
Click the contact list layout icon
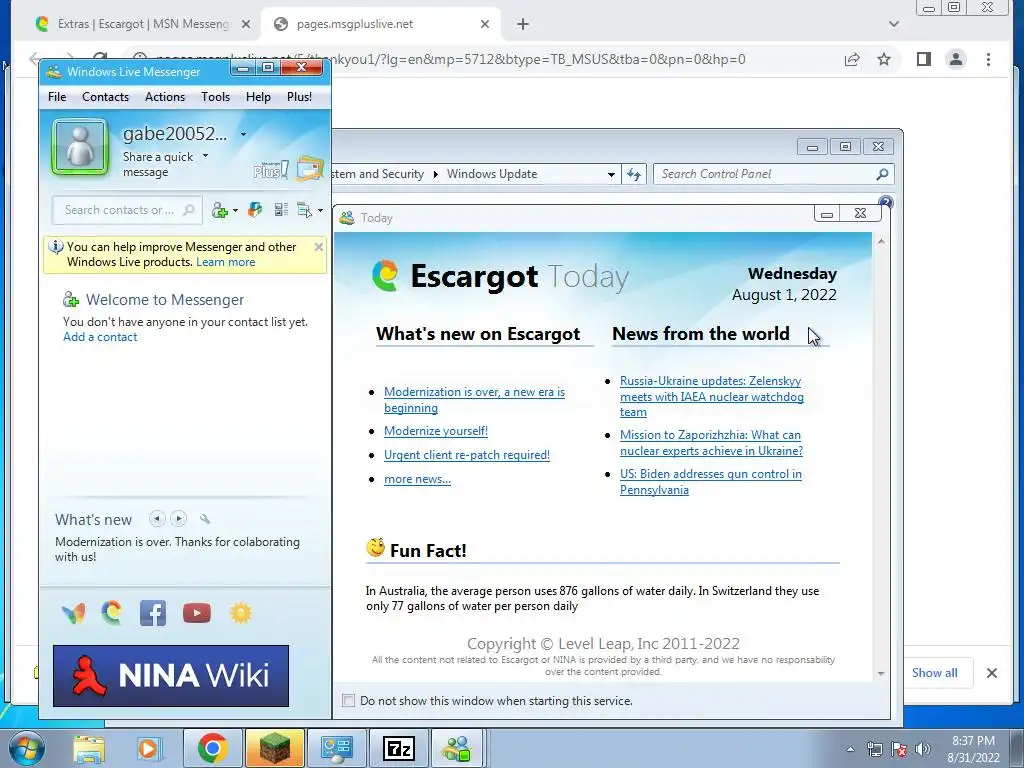[x=281, y=210]
